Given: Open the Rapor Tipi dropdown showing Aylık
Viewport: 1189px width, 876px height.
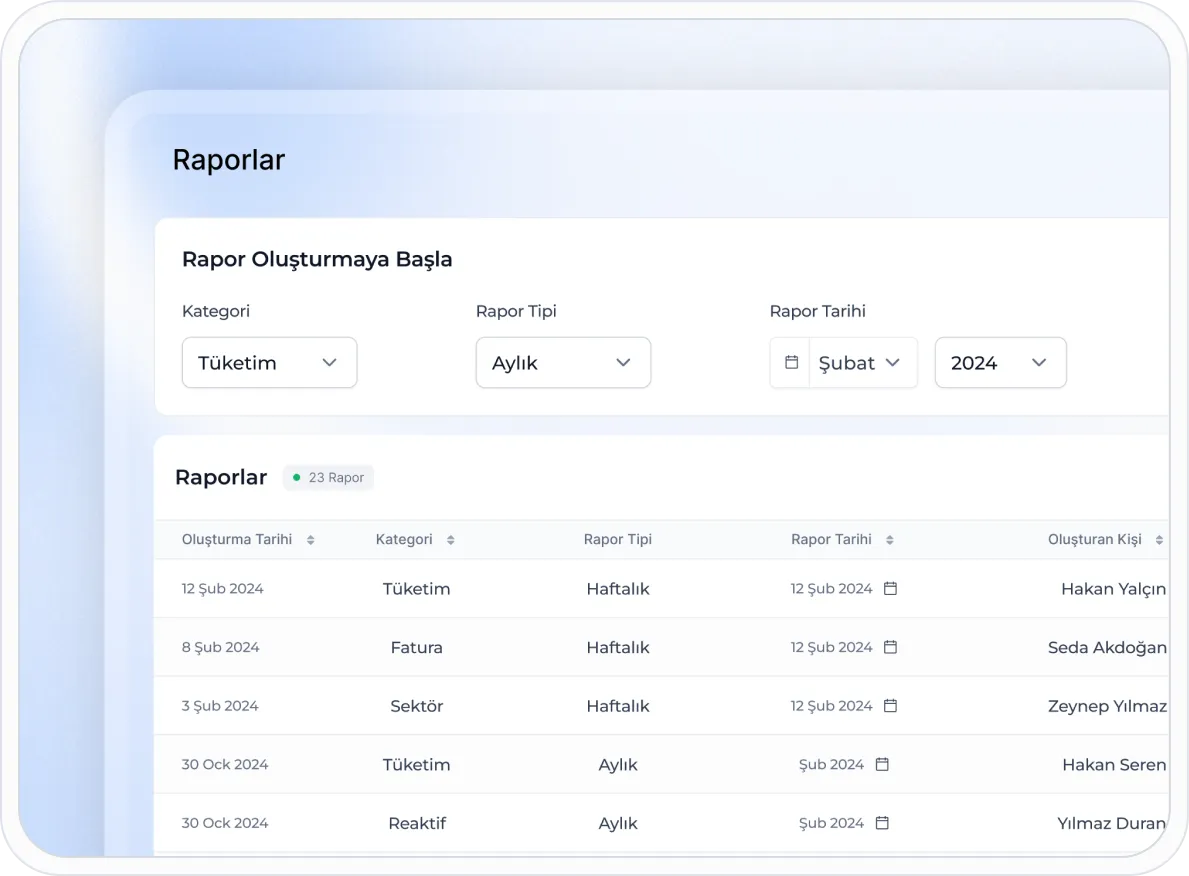Looking at the screenshot, I should point(563,363).
